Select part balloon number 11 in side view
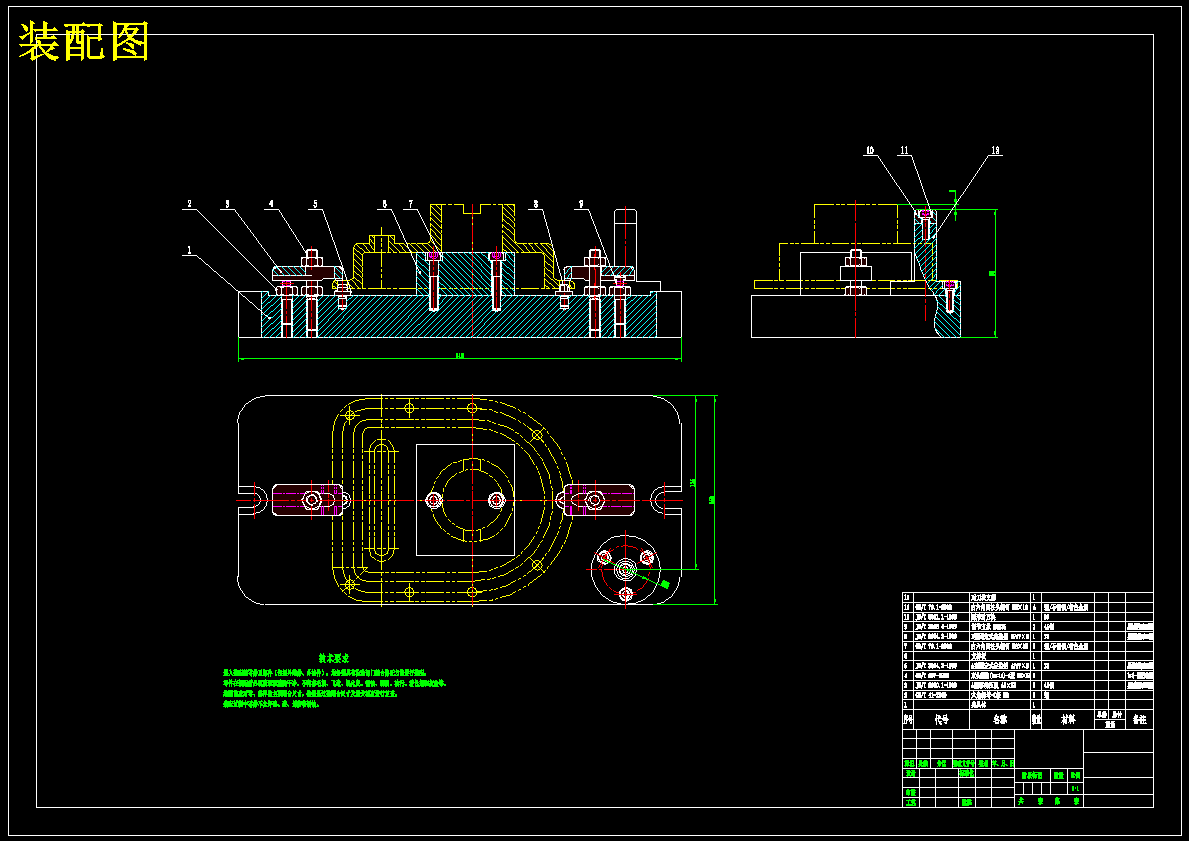The height and width of the screenshot is (841, 1189). click(x=904, y=151)
